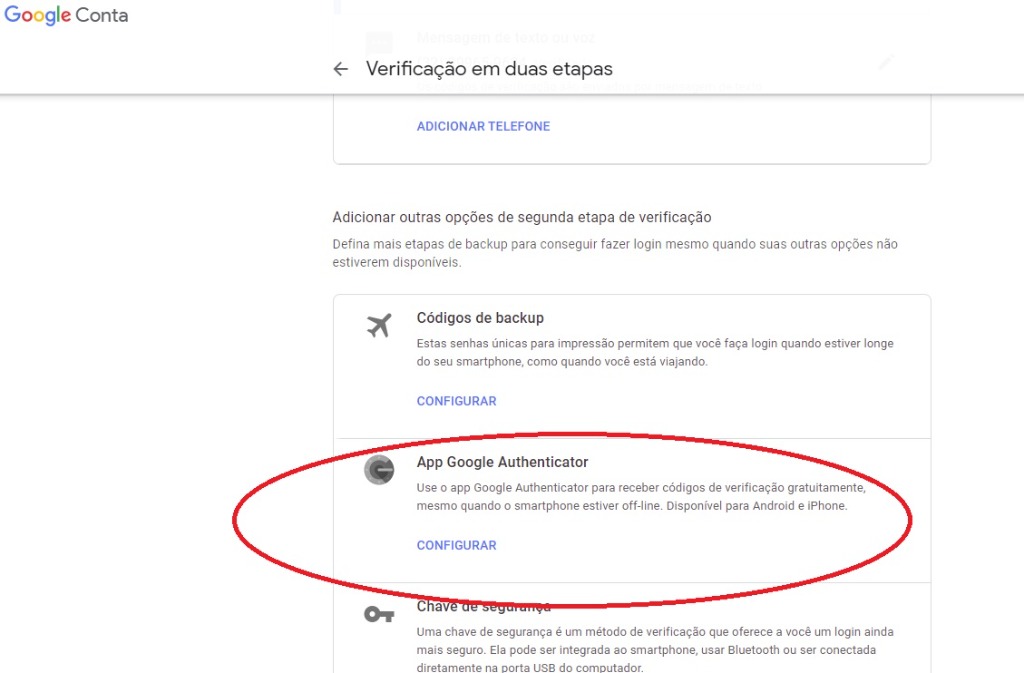Click the Adicionar outras opções section heading
Screen dimensions: 1024x673
(x=521, y=217)
